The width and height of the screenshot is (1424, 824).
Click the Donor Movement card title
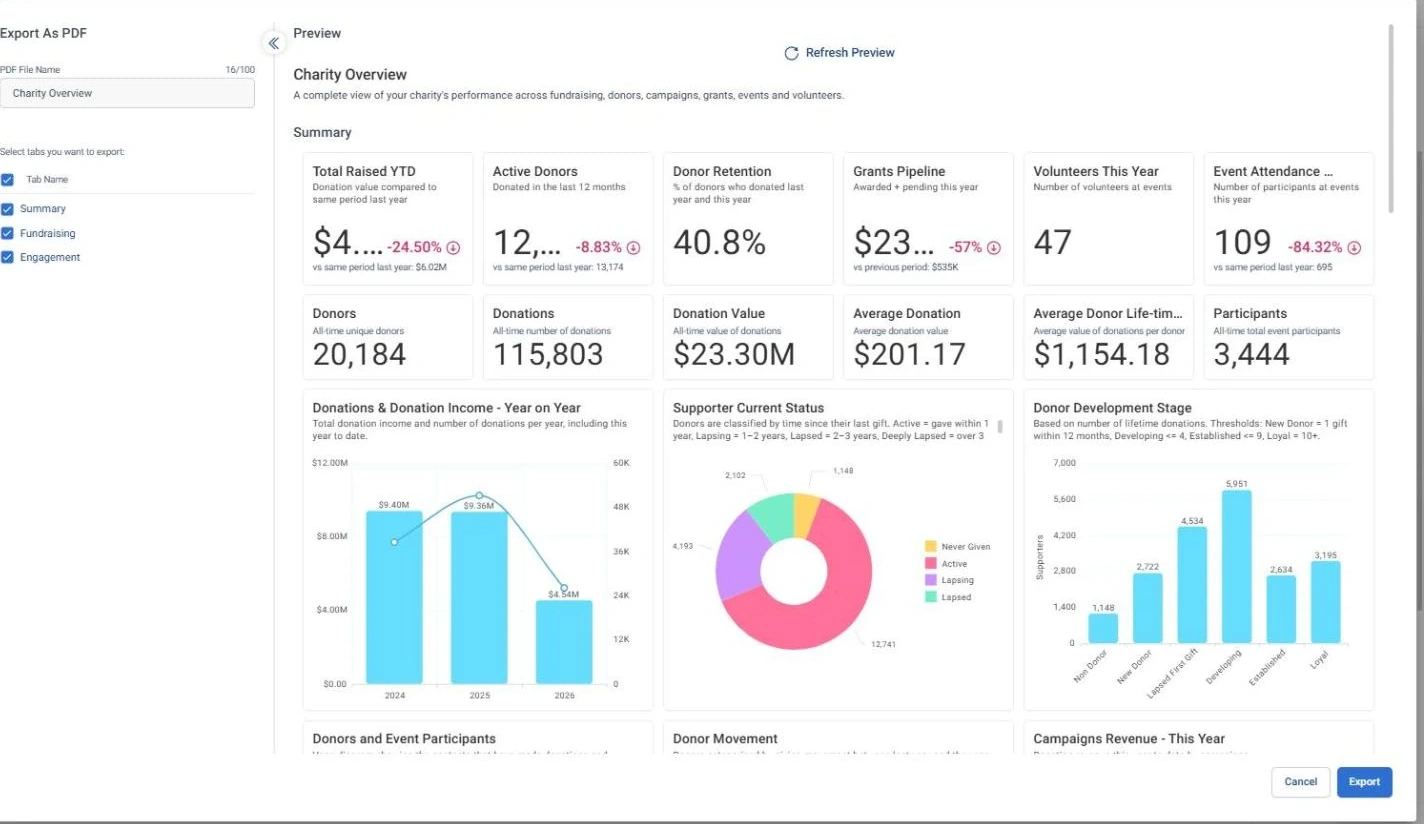[725, 738]
